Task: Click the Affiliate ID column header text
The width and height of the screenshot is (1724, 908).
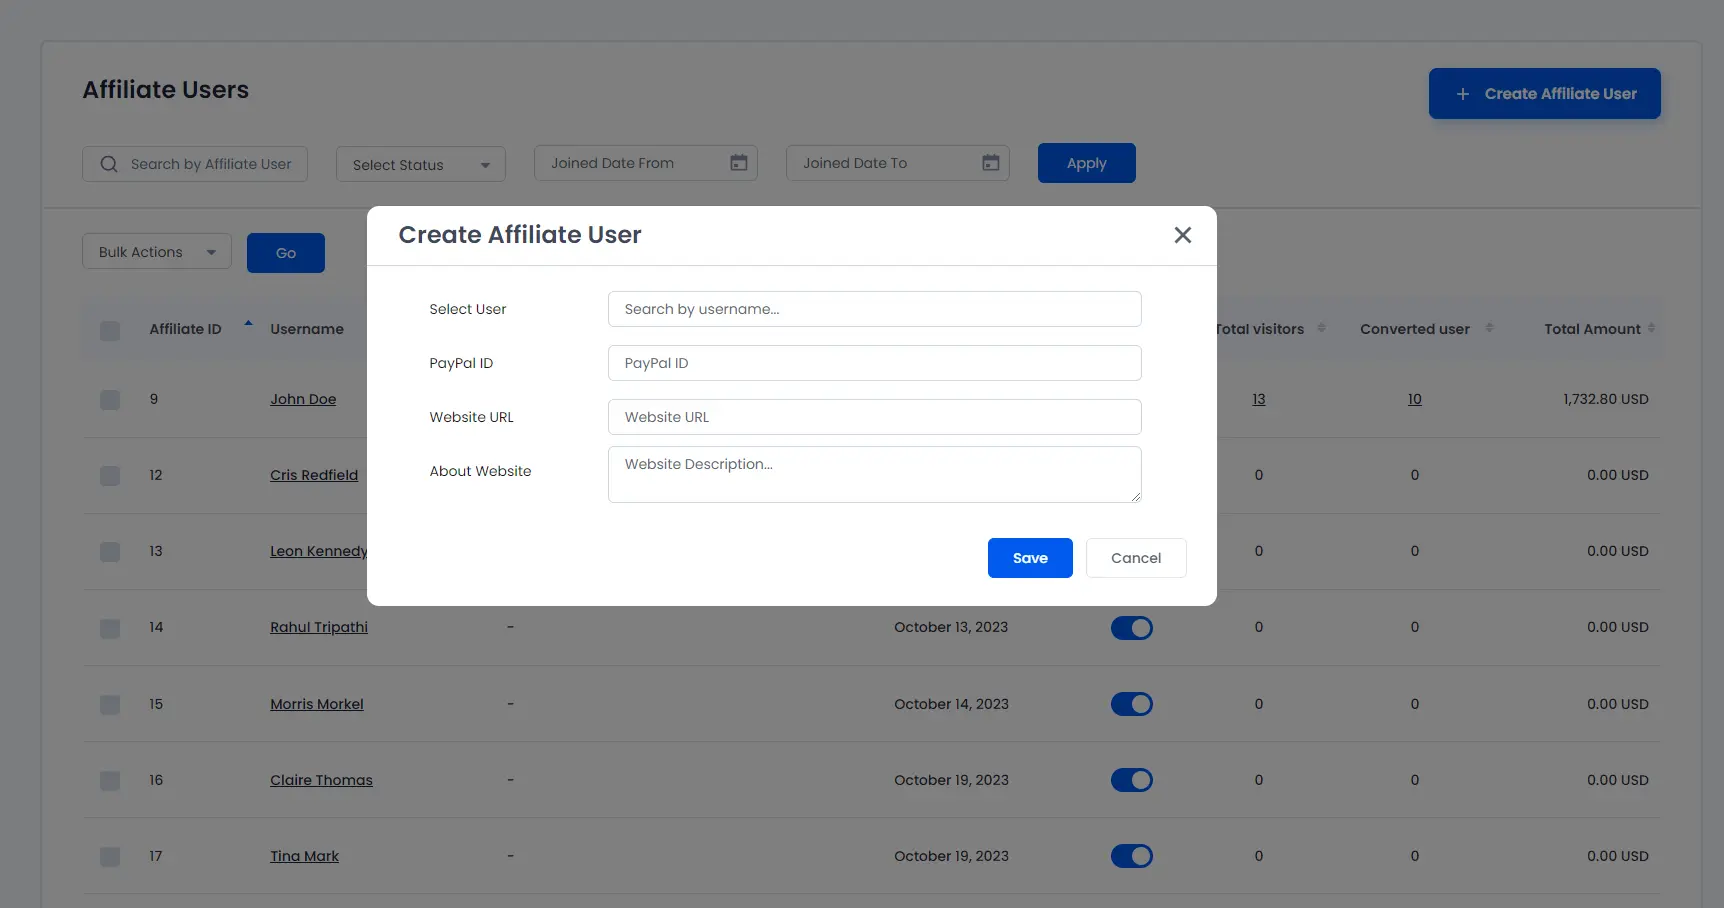Action: [x=185, y=329]
